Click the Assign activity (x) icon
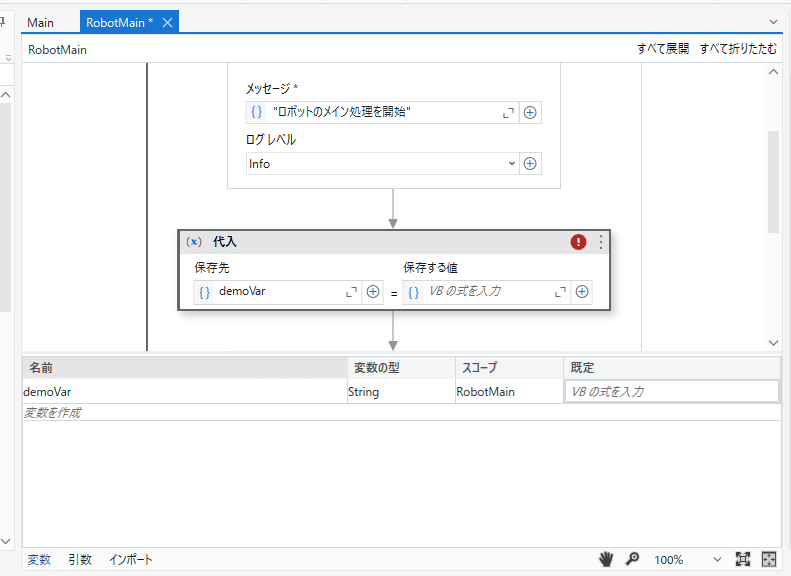 point(194,242)
